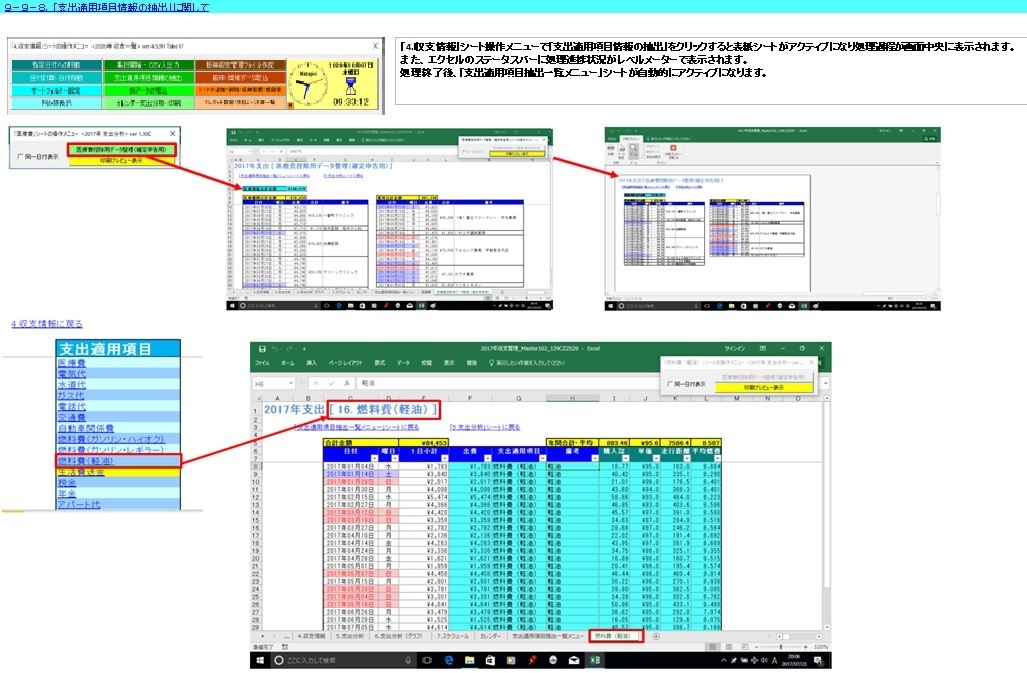Click the yellow 印刷プレビュー表示 button in Excel

[x=764, y=387]
